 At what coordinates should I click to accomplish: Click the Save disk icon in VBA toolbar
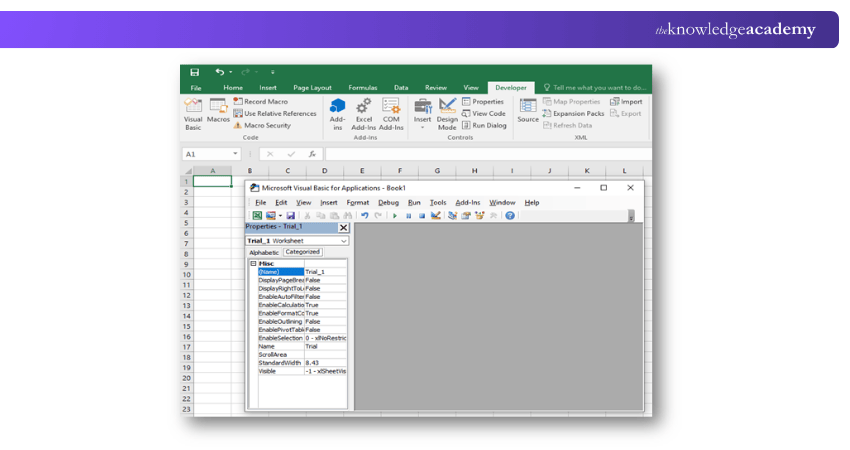click(x=291, y=215)
